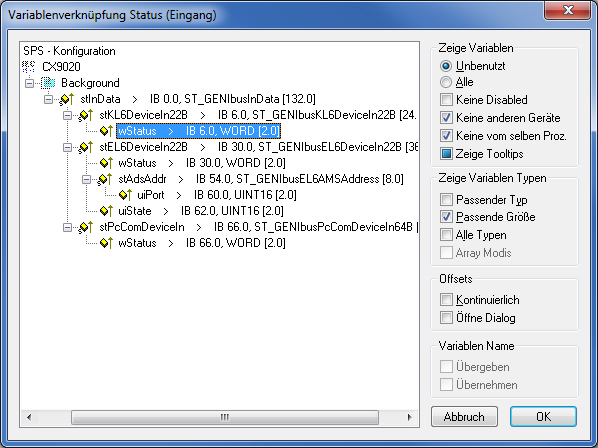The height and width of the screenshot is (448, 598).
Task: Select wStatus IB 30.0 WORD entry
Action: coord(202,163)
